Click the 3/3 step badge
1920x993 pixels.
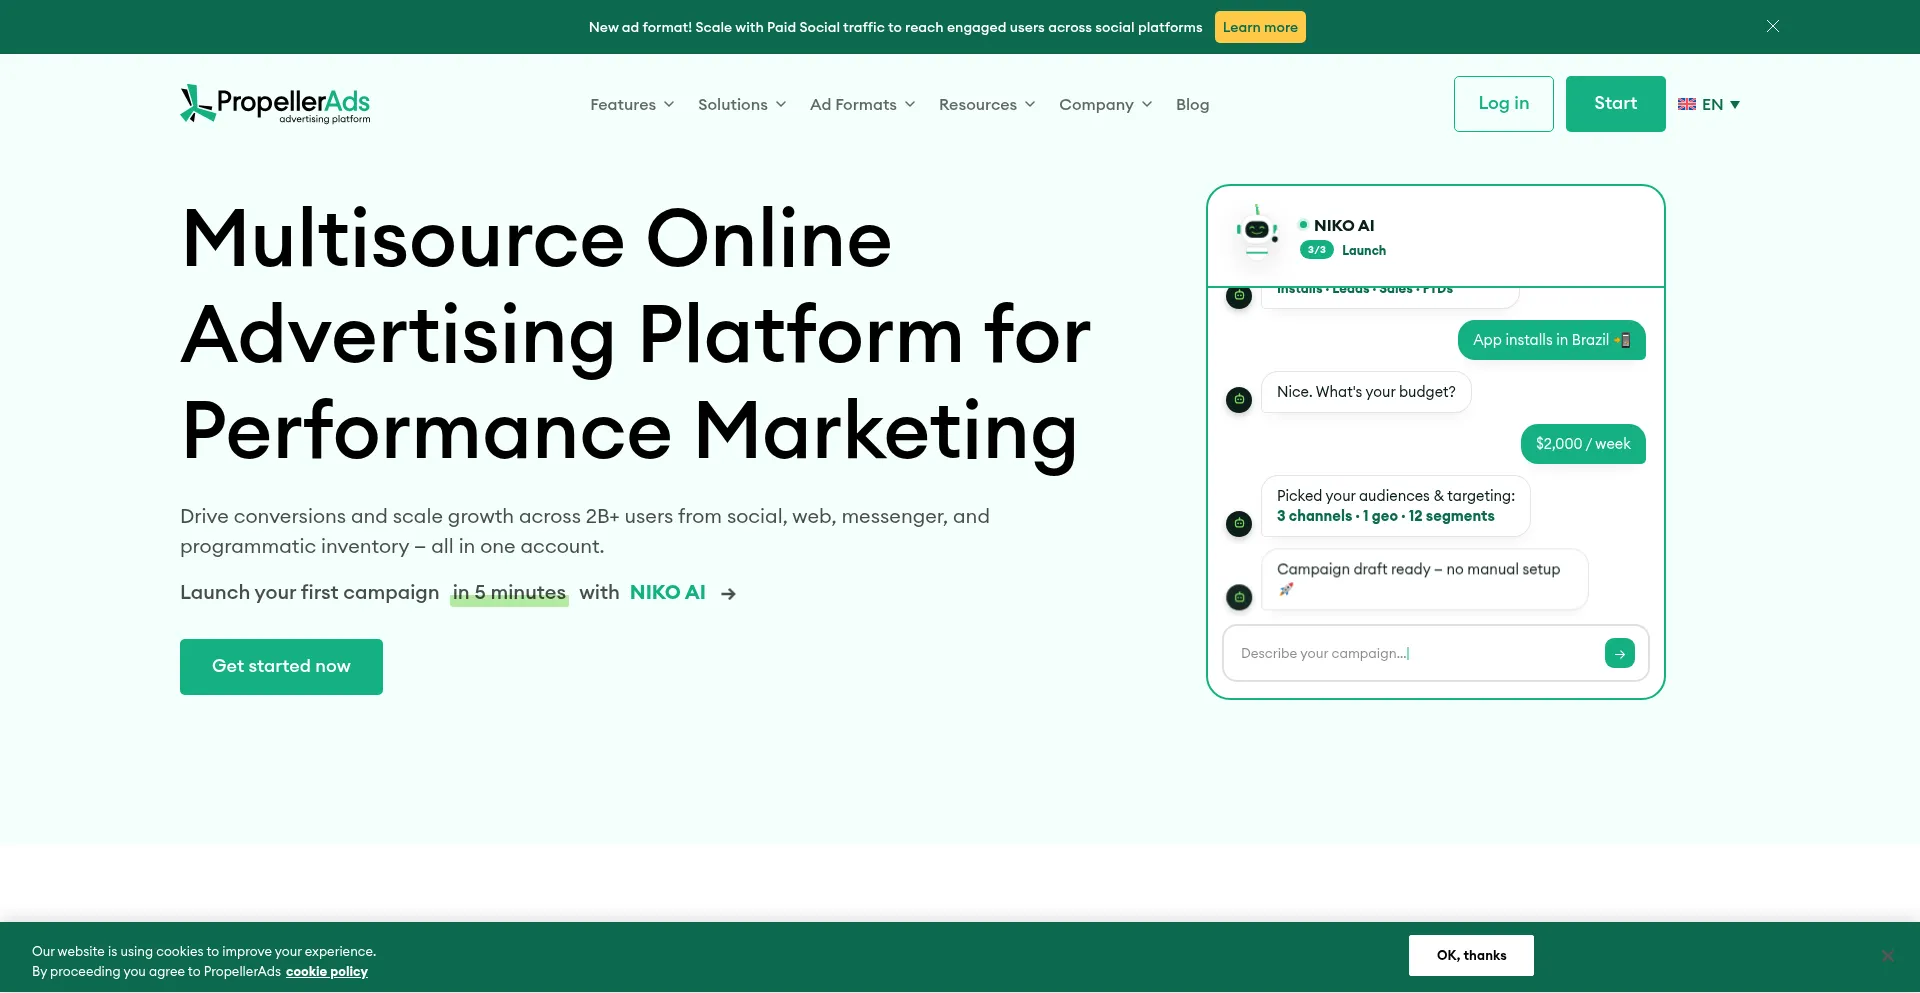tap(1317, 250)
